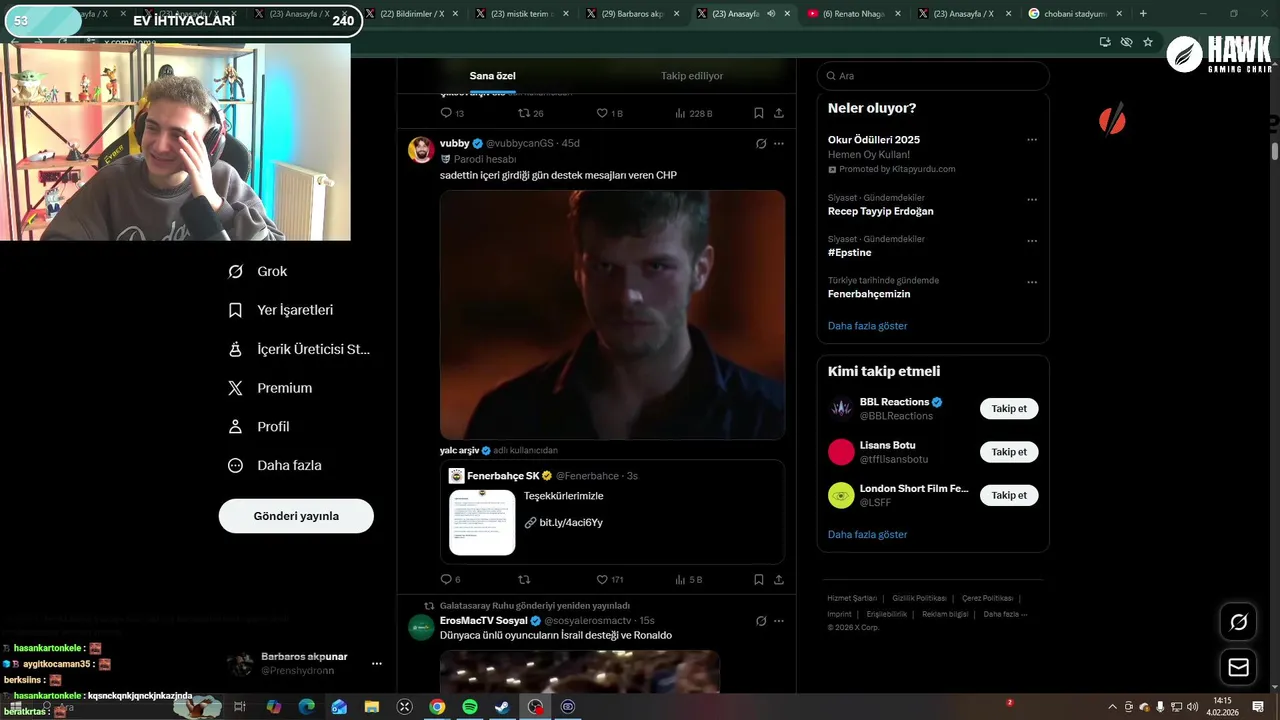
Task: Open more options for Okur Ödülleri 2025
Action: 1032,140
